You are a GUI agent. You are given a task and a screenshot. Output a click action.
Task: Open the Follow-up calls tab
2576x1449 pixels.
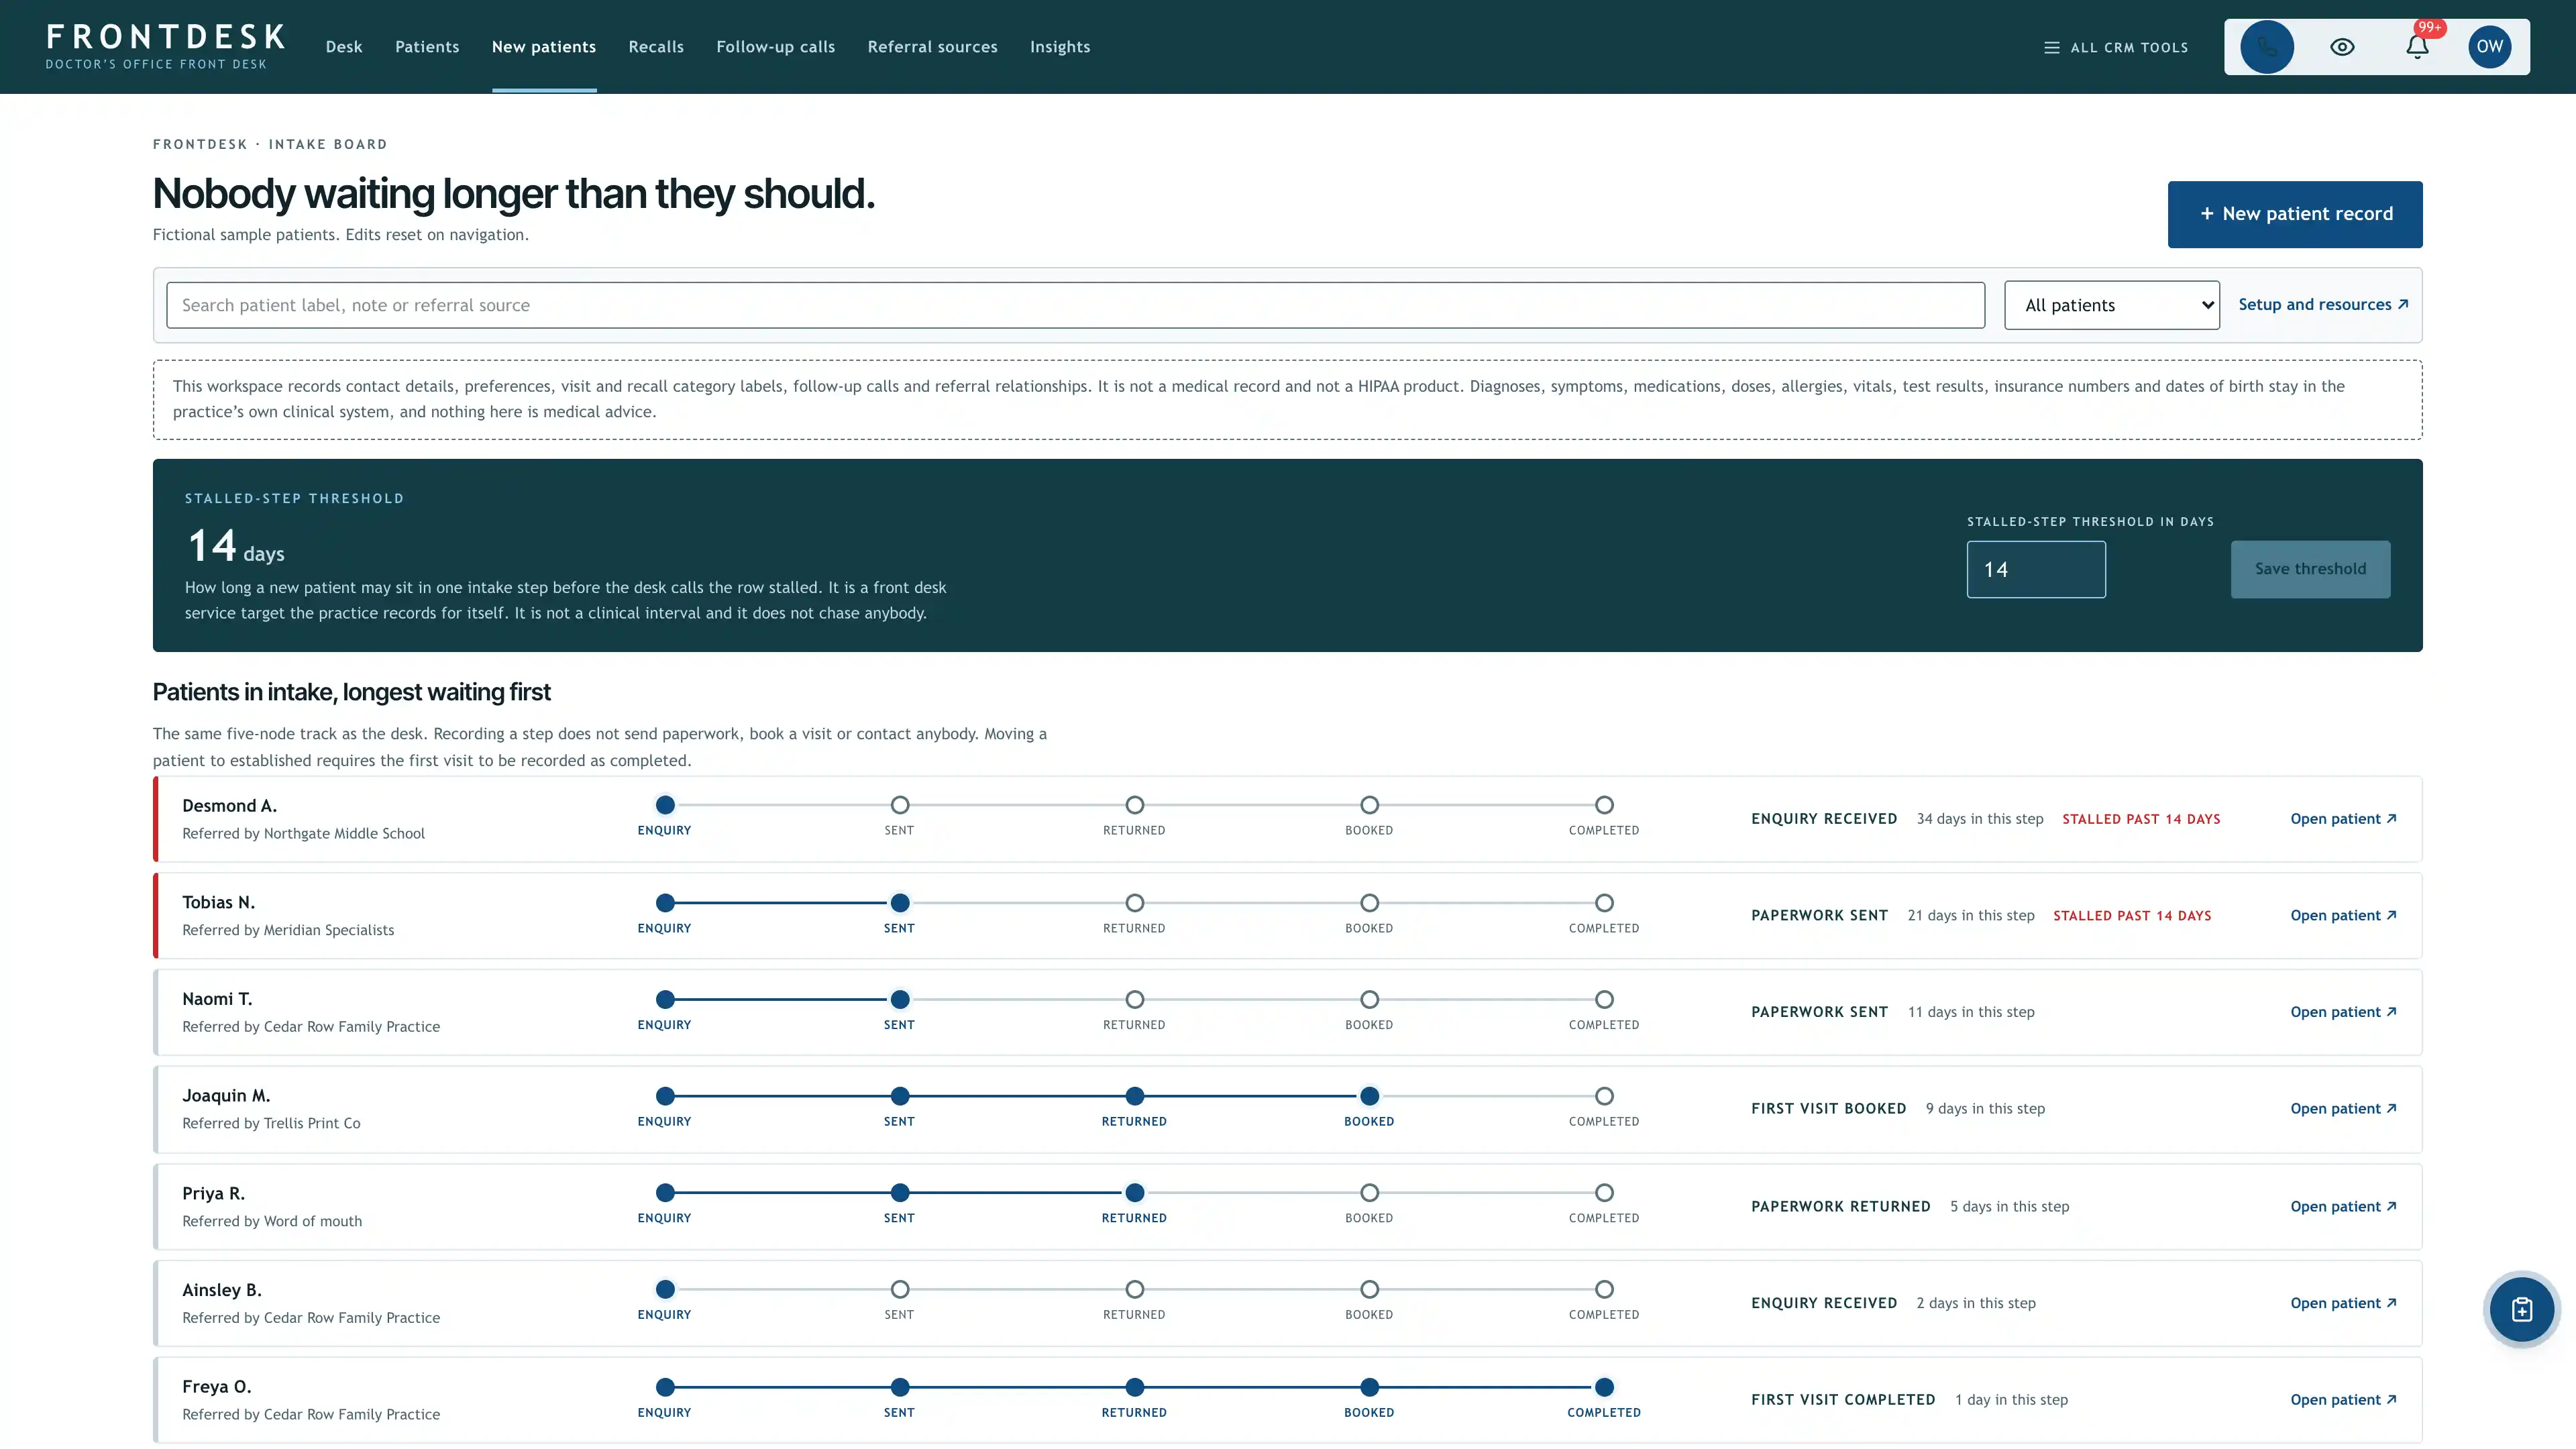click(775, 47)
